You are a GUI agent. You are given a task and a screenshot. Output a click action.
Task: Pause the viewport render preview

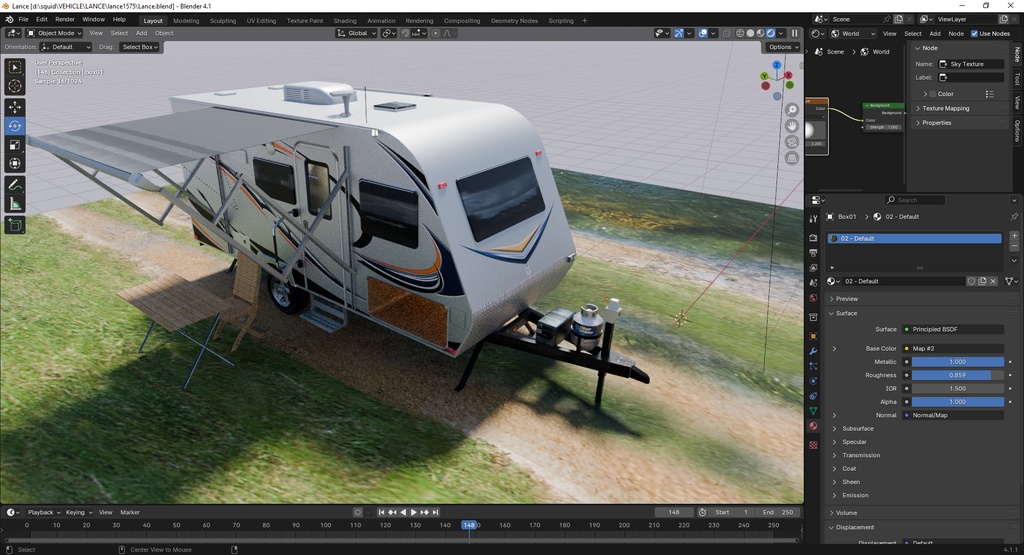pyautogui.click(x=795, y=33)
